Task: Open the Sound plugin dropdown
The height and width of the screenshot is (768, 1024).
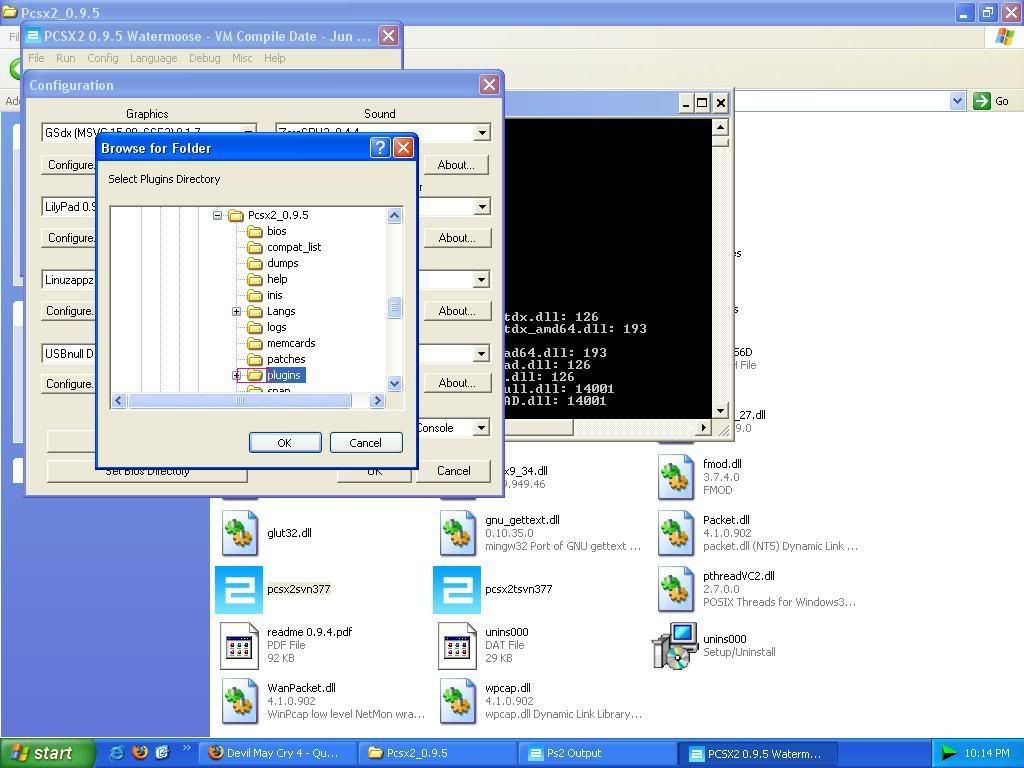Action: pyautogui.click(x=482, y=133)
